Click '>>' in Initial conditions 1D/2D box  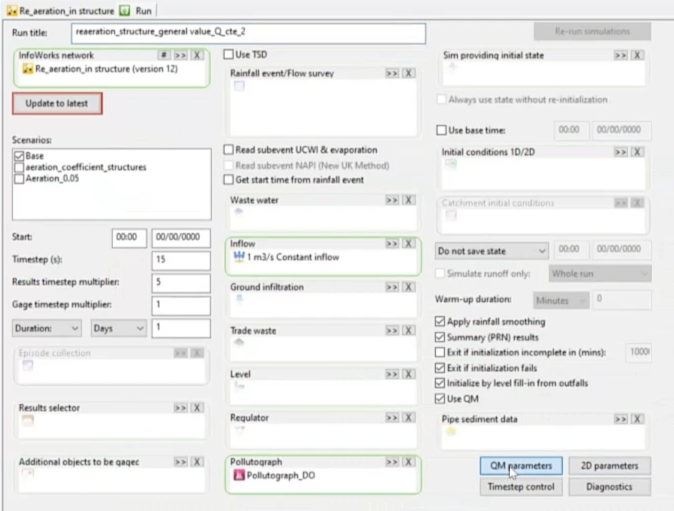pyautogui.click(x=620, y=152)
